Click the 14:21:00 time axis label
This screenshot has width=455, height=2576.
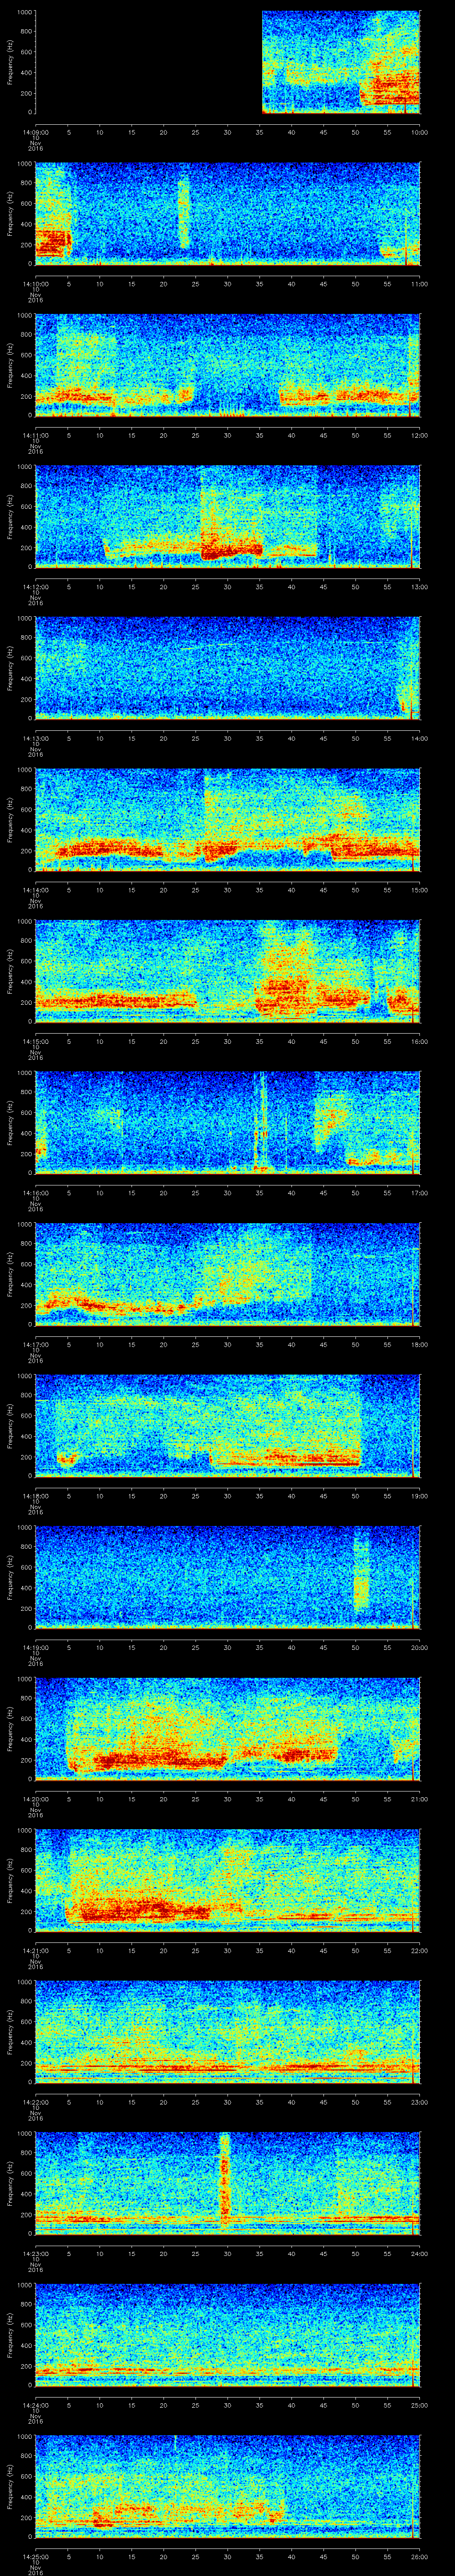pos(35,1950)
